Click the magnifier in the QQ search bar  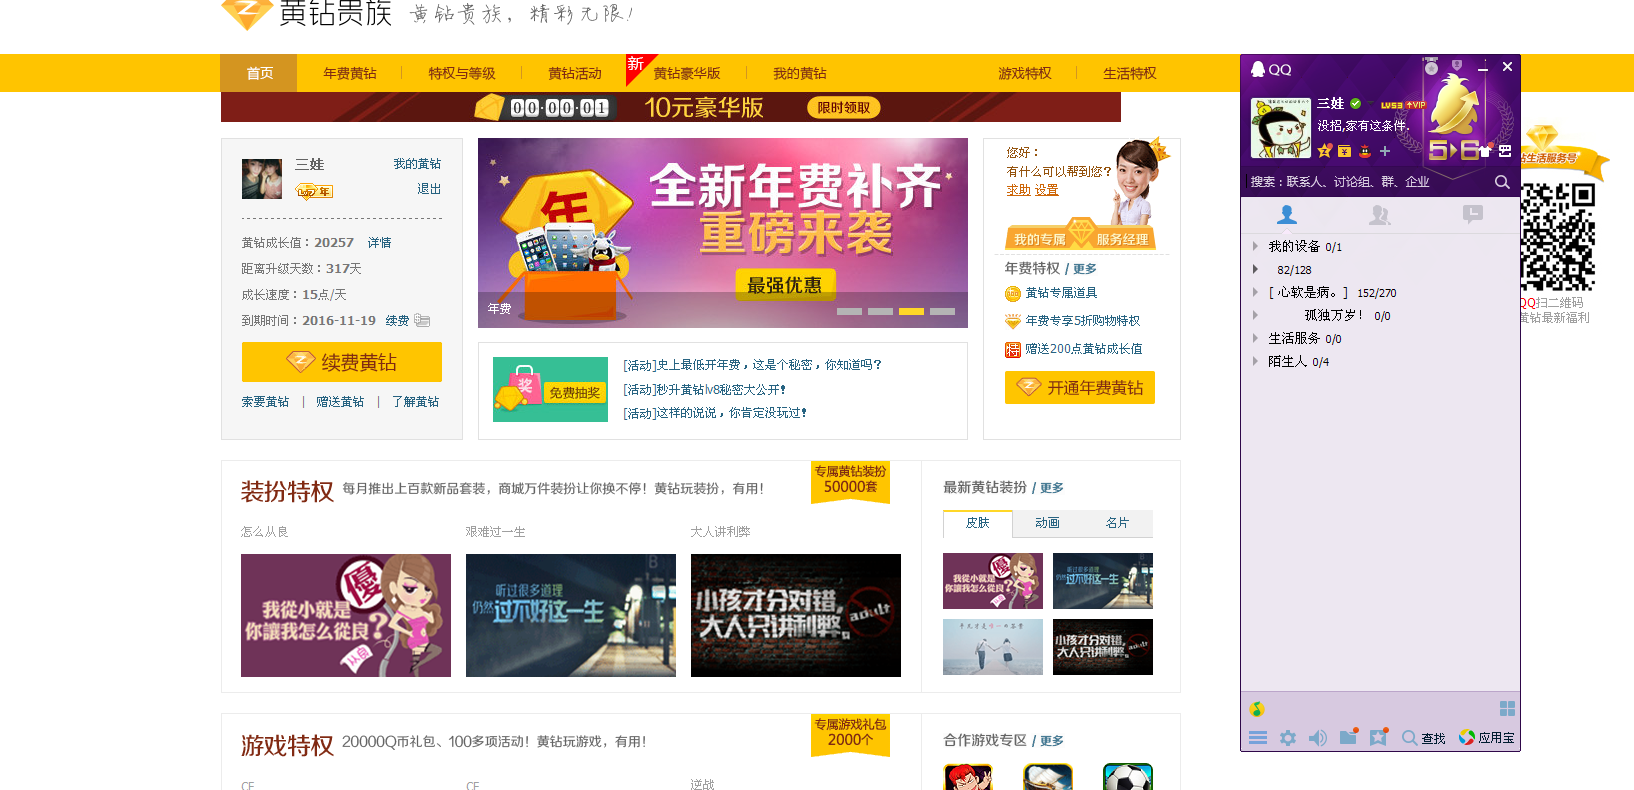pos(1502,182)
